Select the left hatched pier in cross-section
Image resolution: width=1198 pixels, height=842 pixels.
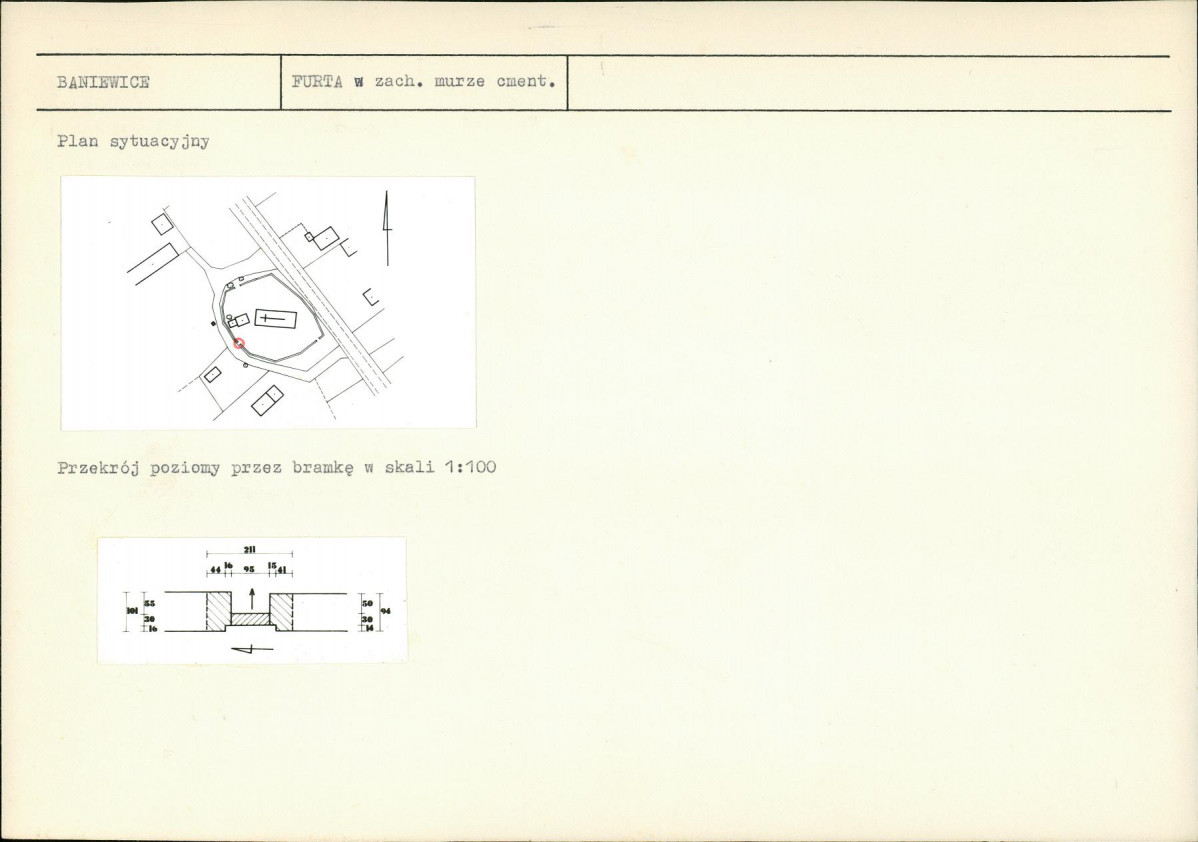click(219, 611)
